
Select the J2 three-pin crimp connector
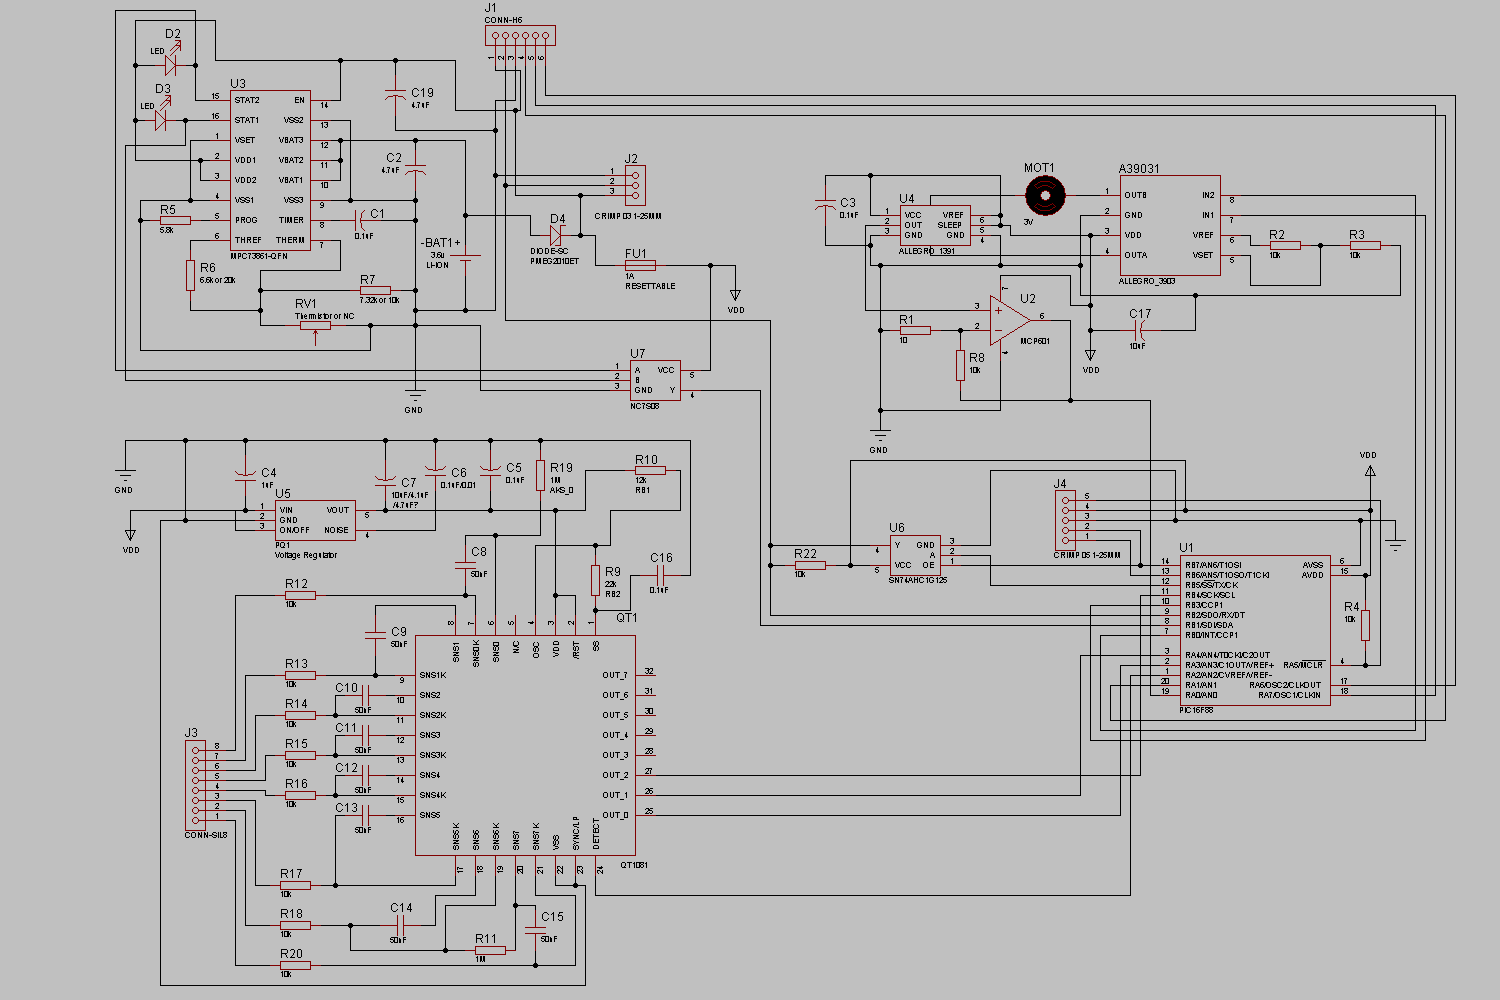pos(634,185)
